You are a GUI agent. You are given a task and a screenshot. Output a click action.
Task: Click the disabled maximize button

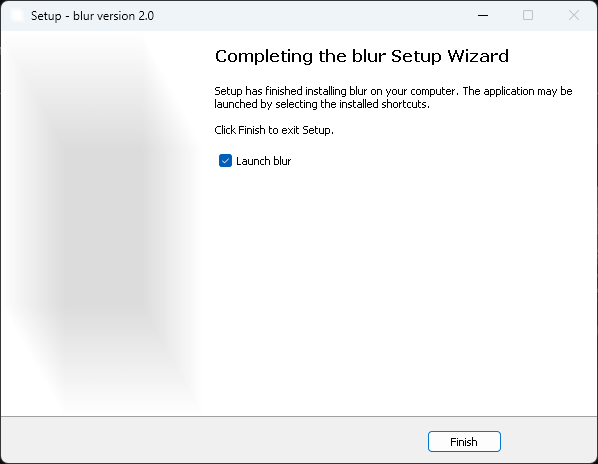click(528, 16)
